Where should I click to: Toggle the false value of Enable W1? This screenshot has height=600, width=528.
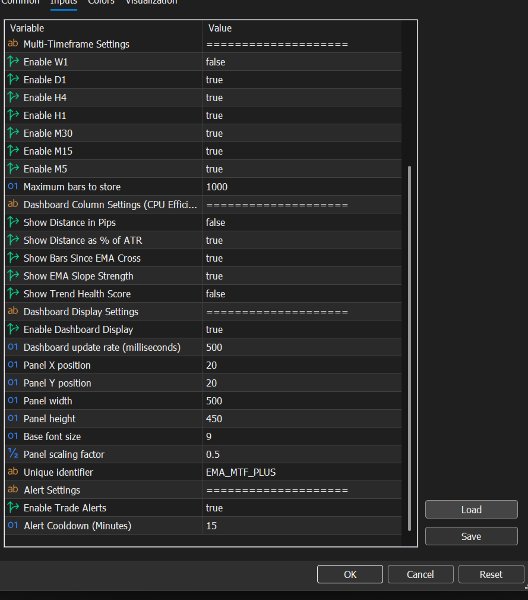215,62
